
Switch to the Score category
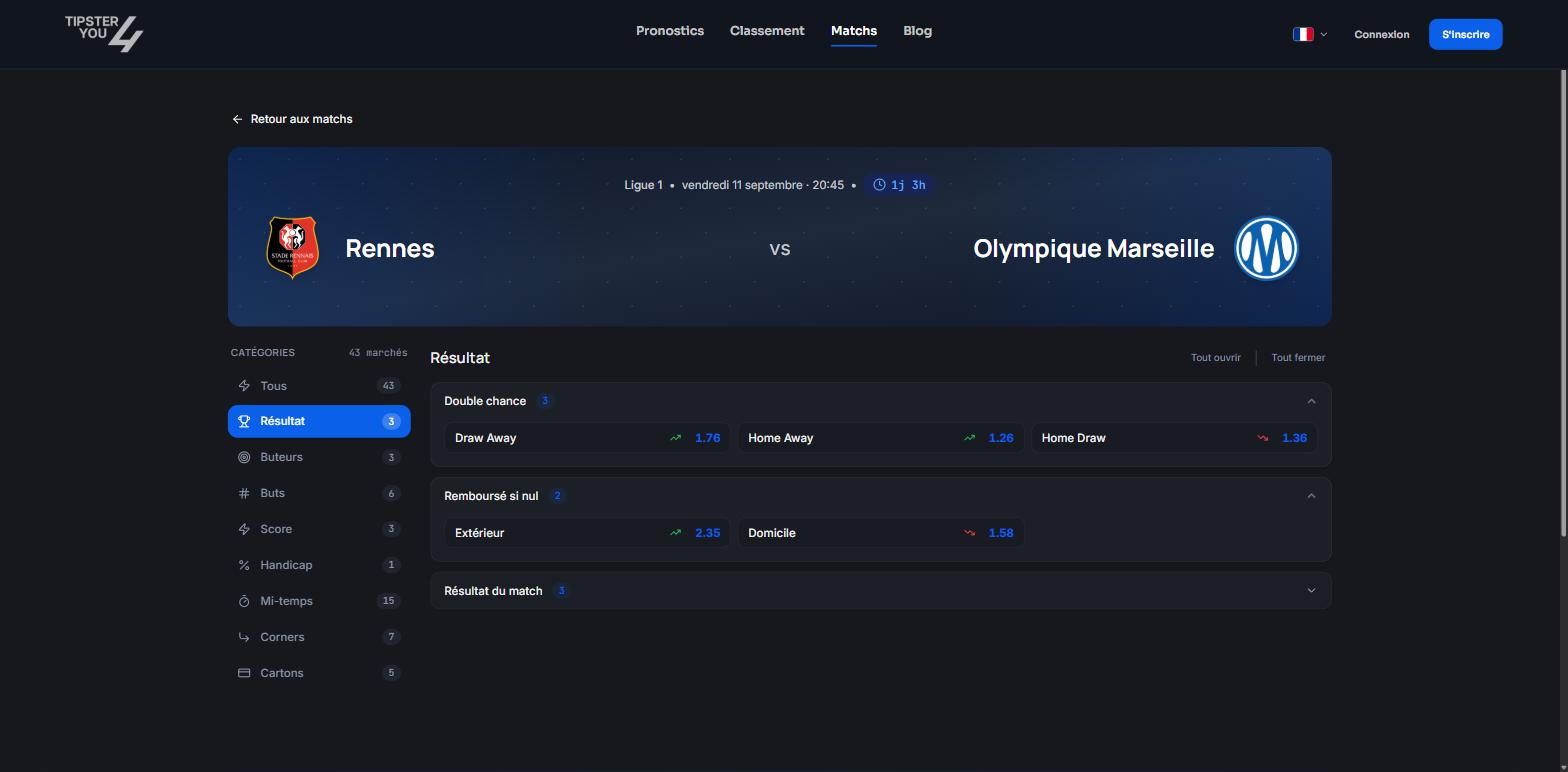[319, 529]
